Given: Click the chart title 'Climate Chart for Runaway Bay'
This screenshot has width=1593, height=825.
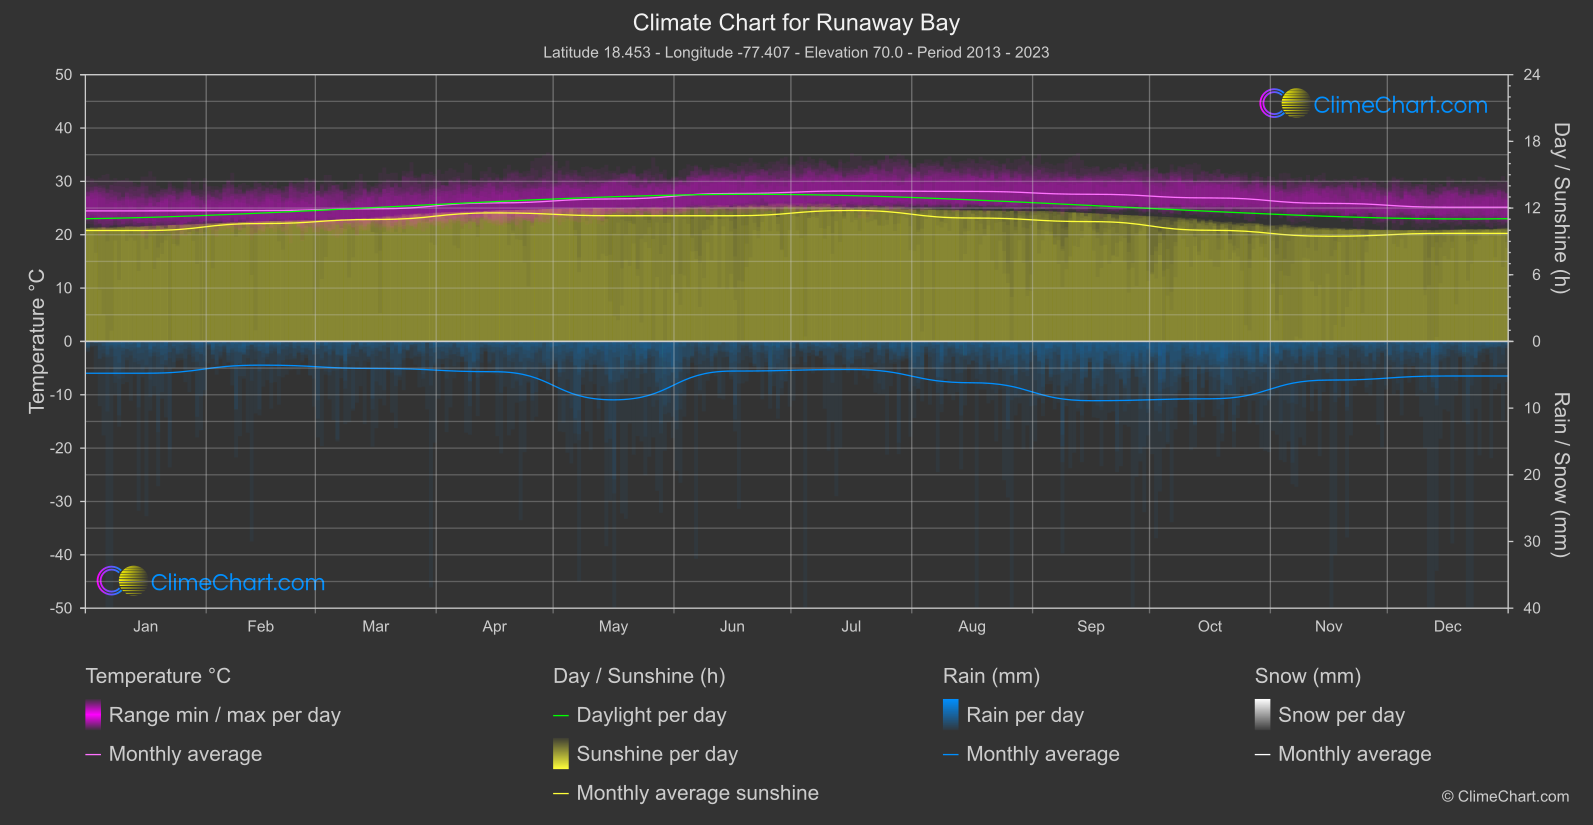Looking at the screenshot, I should point(796,23).
